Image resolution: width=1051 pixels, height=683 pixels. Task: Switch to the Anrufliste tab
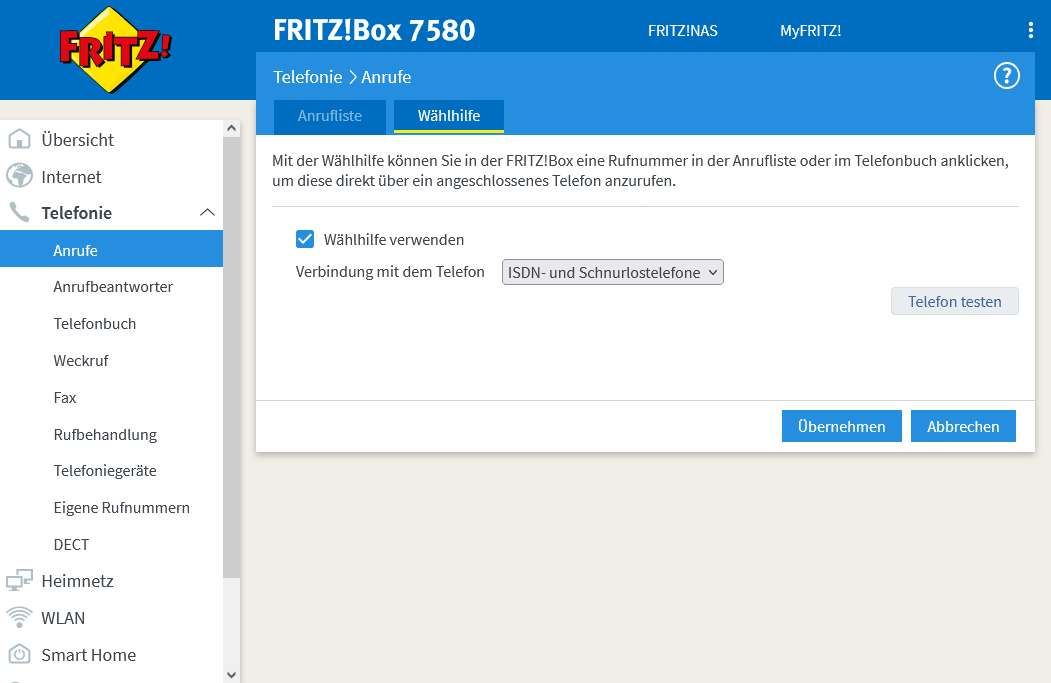click(330, 116)
